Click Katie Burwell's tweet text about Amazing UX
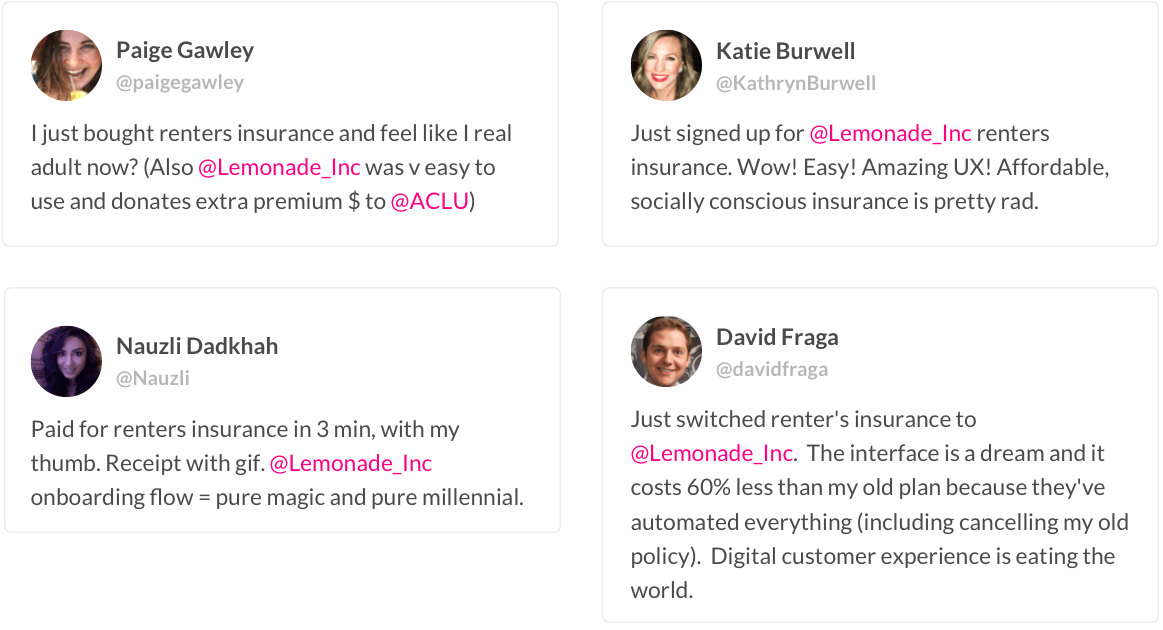The width and height of the screenshot is (1163, 630). 870,167
